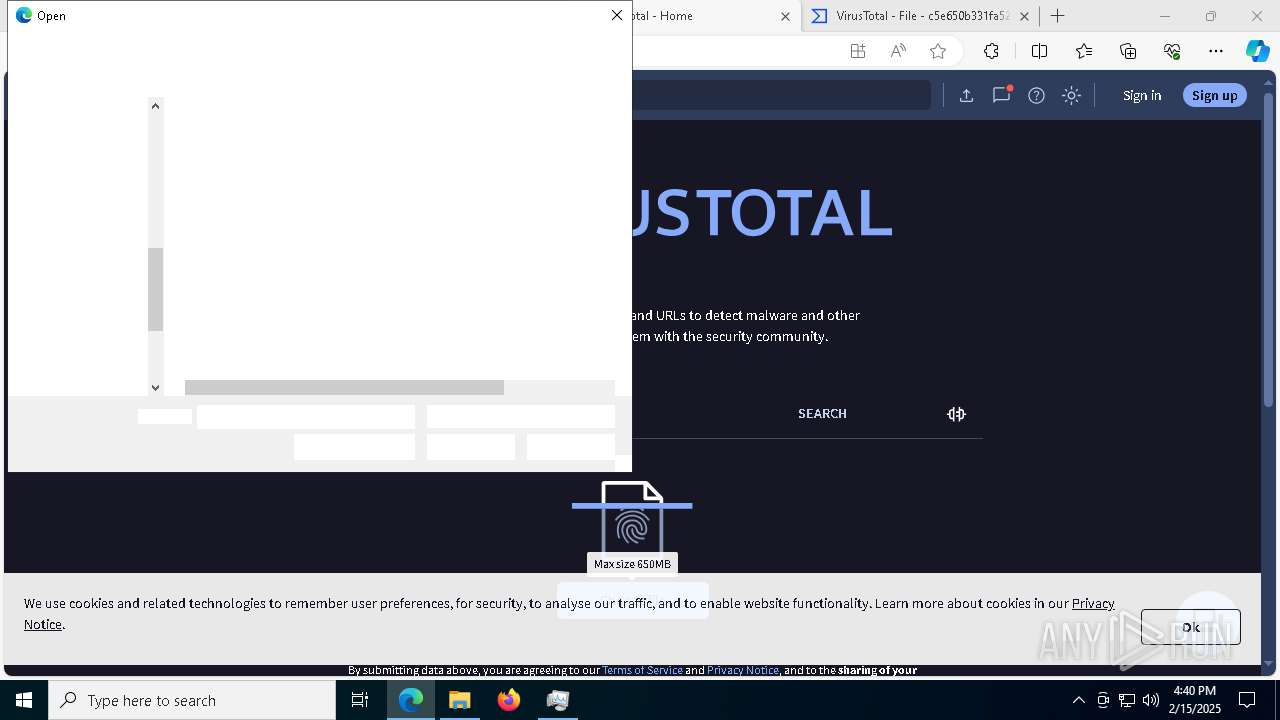The height and width of the screenshot is (720, 1280).
Task: Click the page scroll-down arrow
Action: click(1270, 663)
